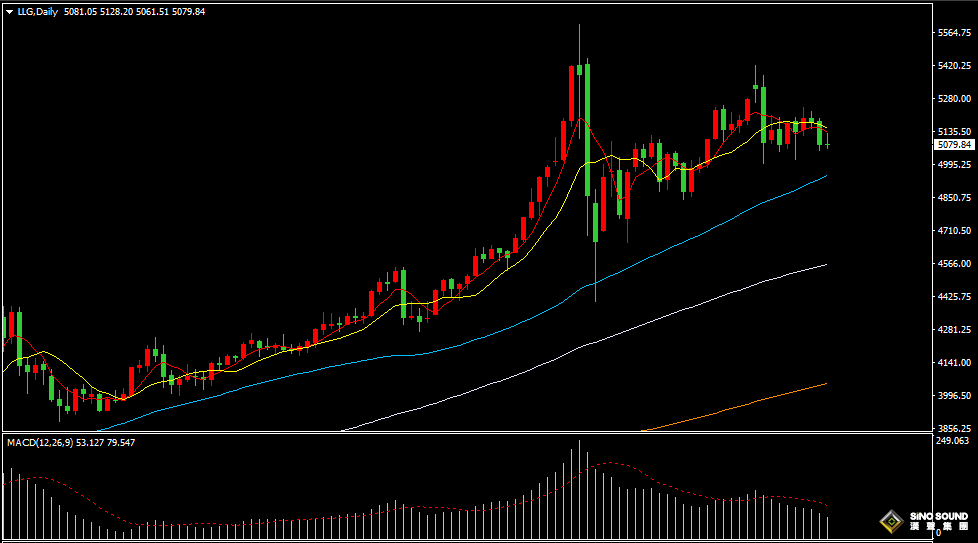Click the 3856.25 price axis label
This screenshot has width=978, height=543.
pyautogui.click(x=954, y=428)
